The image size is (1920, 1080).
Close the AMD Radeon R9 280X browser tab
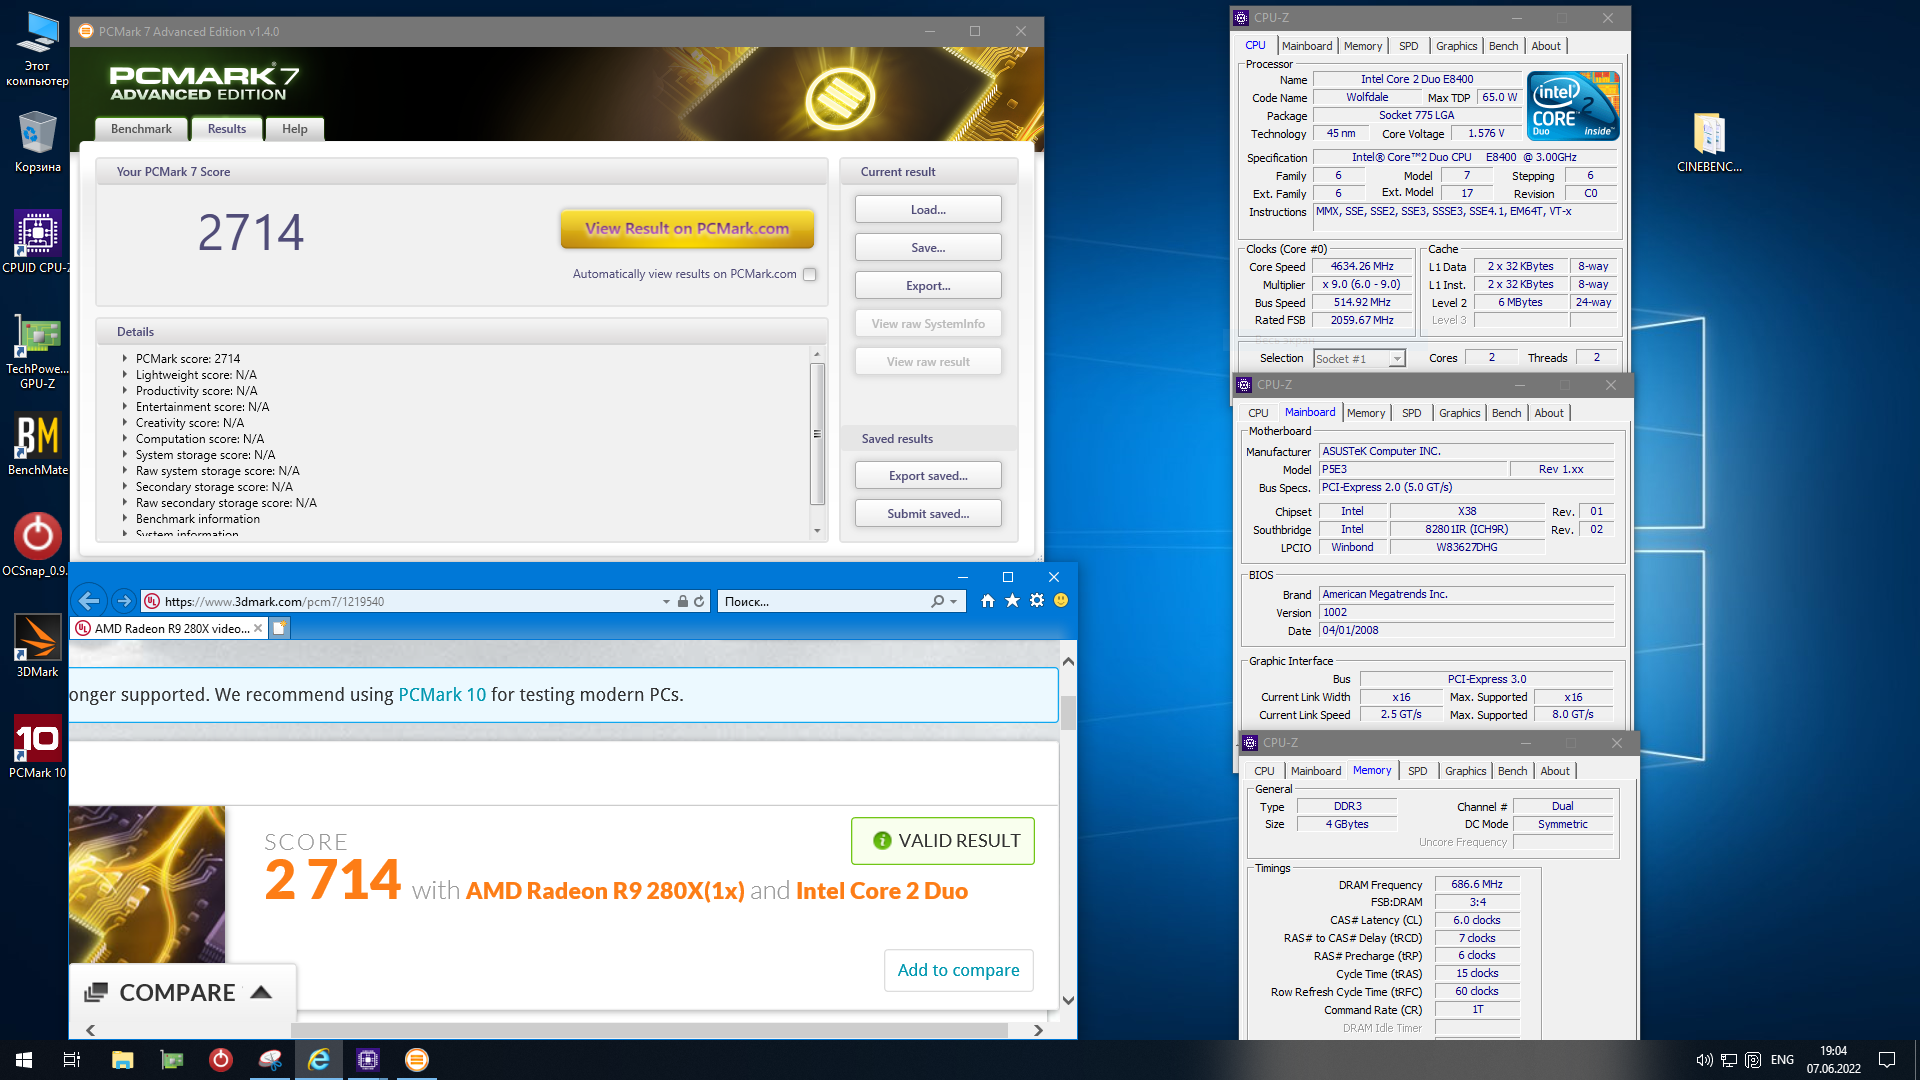(x=258, y=628)
